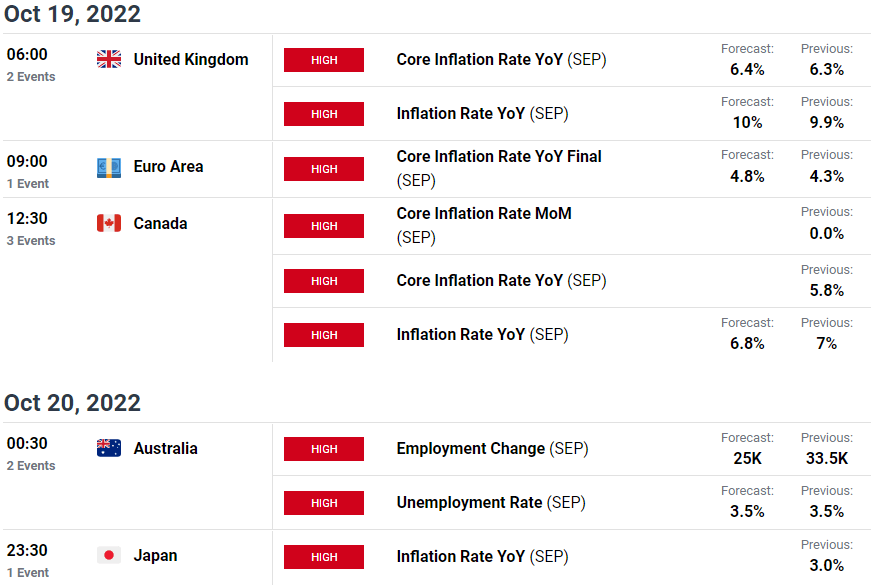Open Canada Inflation Rate YoY (SEP) event
Screen dimensions: 871x586
coord(482,335)
